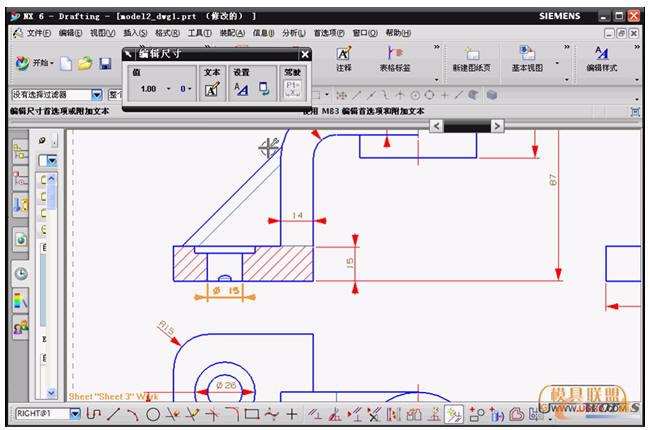Click the Annotation (注释) tool icon

click(x=344, y=54)
